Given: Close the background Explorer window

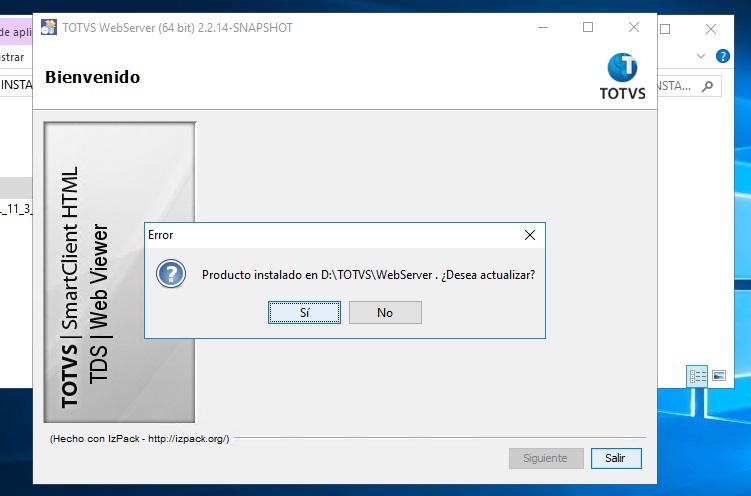Looking at the screenshot, I should 711,29.
